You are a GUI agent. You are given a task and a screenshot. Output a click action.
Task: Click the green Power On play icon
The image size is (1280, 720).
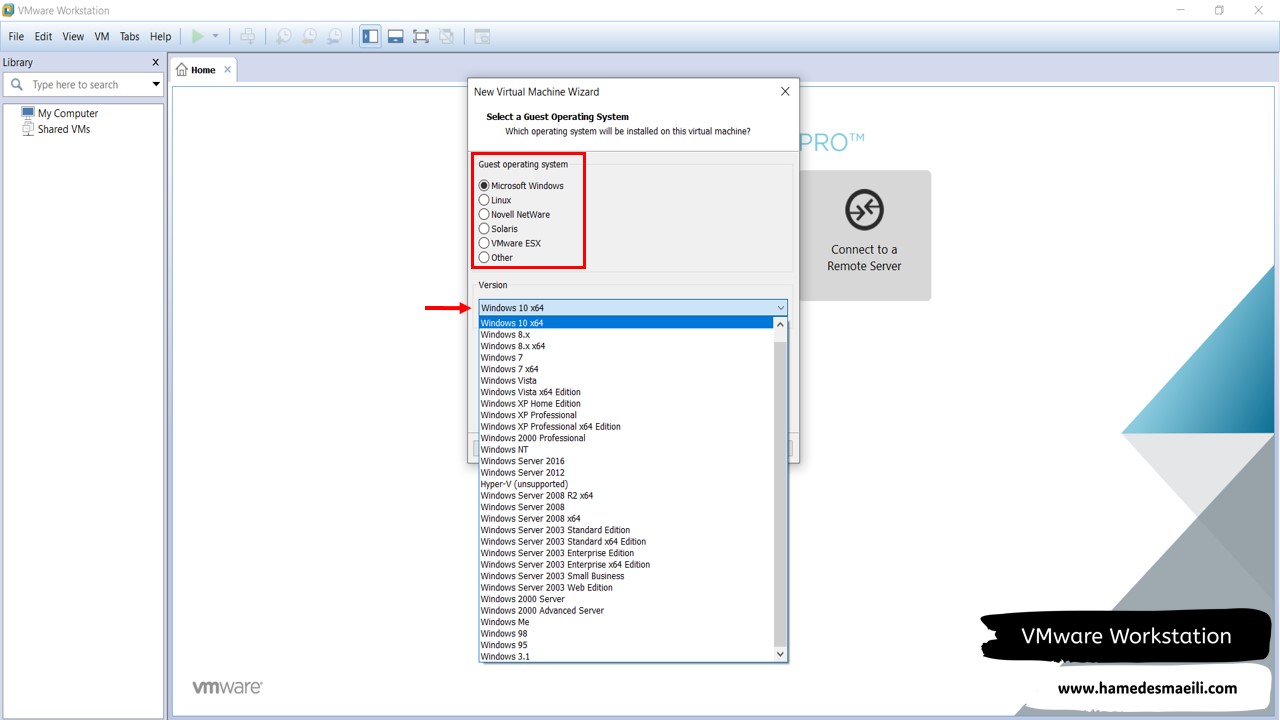point(198,36)
